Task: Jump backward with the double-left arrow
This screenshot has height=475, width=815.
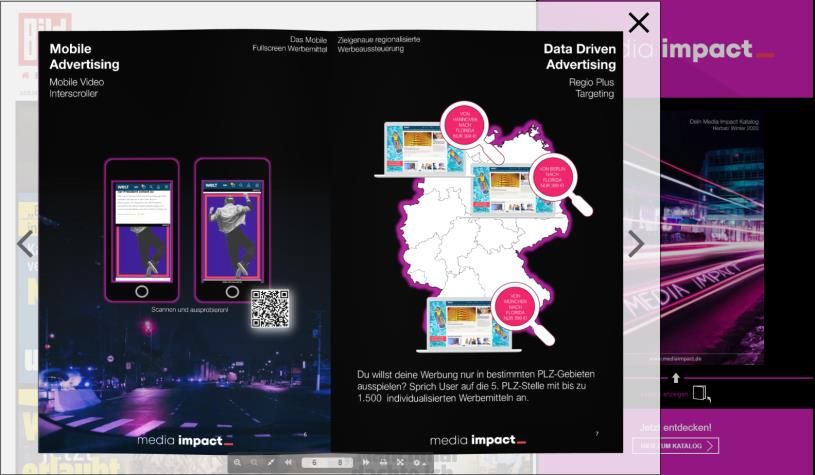Action: [x=288, y=462]
